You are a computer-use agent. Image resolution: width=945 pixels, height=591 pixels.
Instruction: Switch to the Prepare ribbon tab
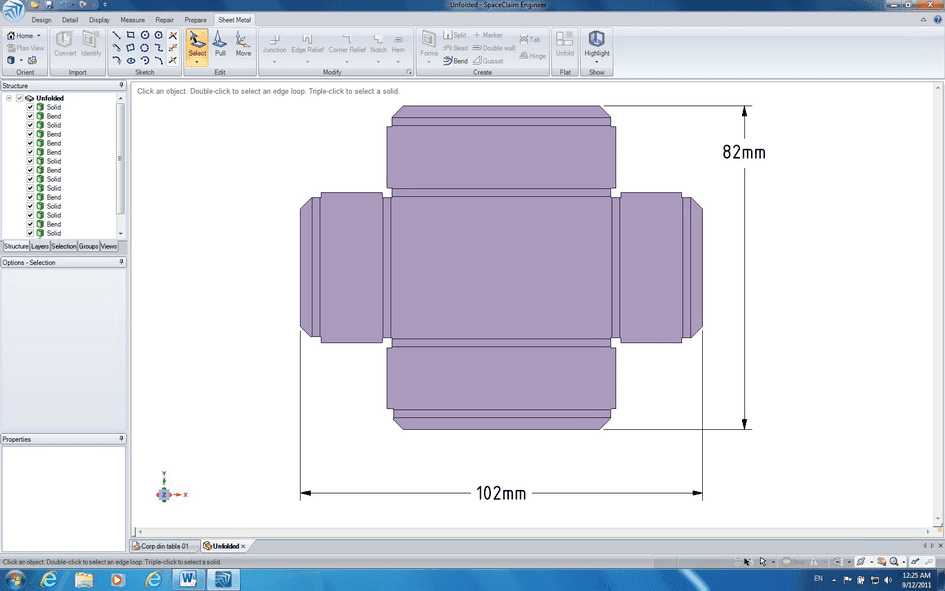196,20
